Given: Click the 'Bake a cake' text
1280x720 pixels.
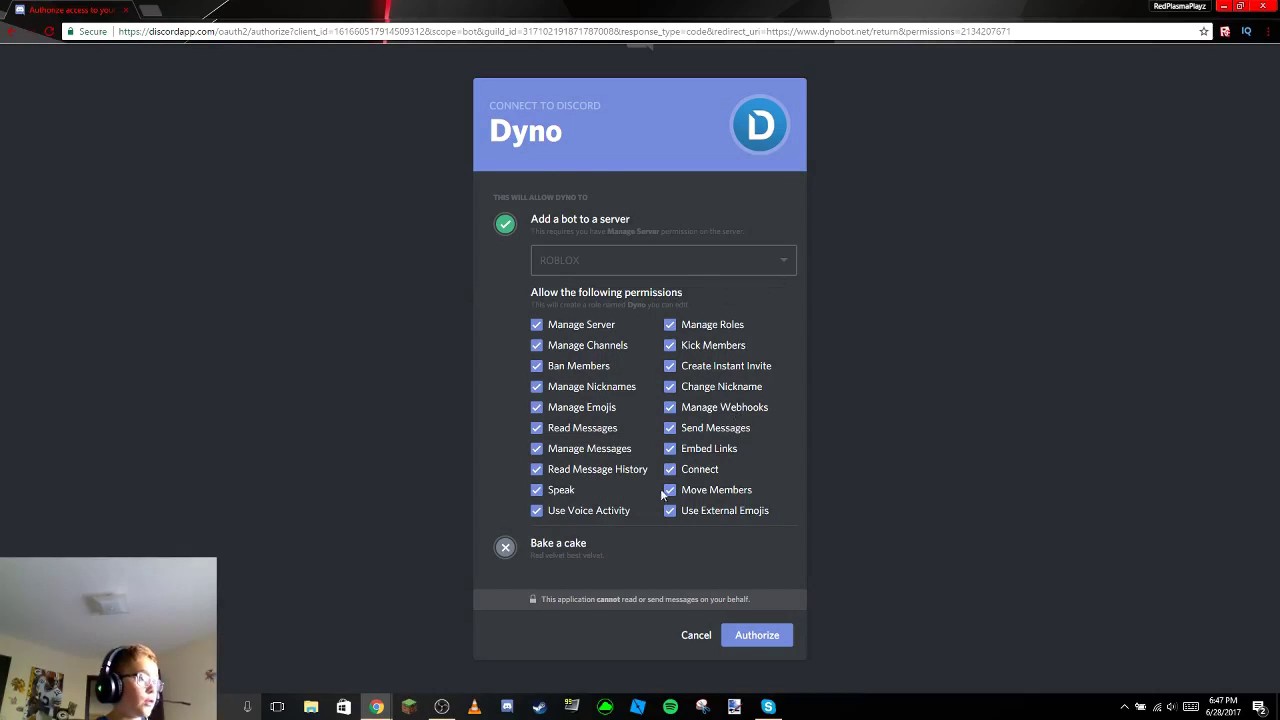Looking at the screenshot, I should coord(558,543).
